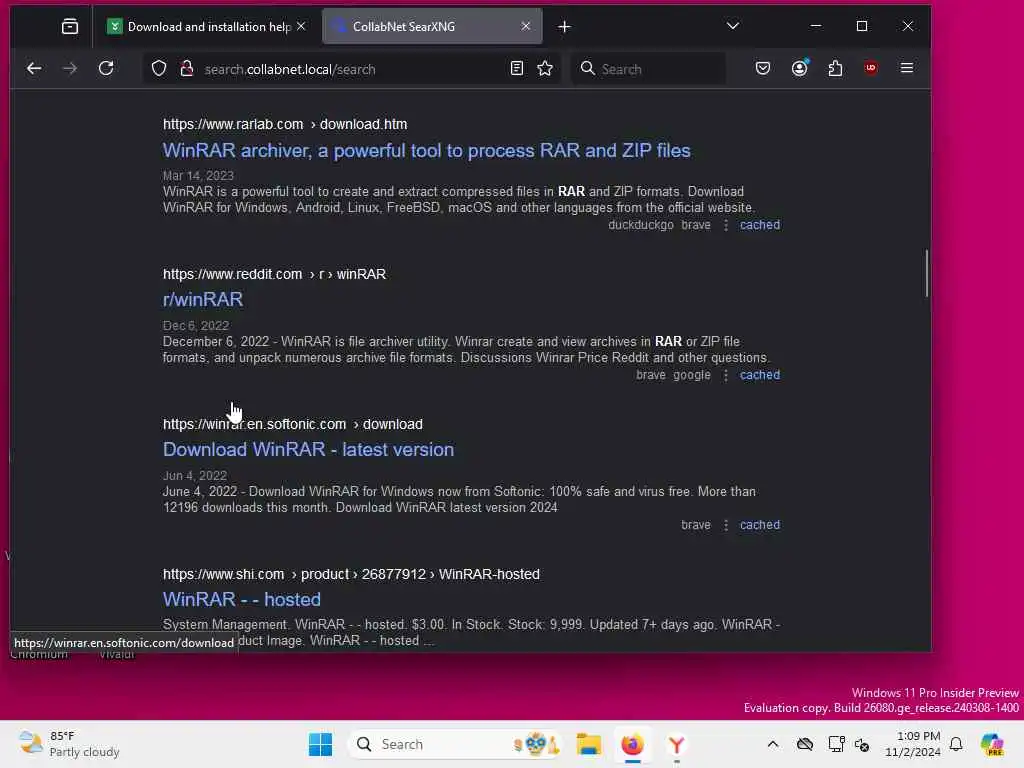Toggle reader view icon in address bar
1024x768 pixels.
(x=517, y=69)
